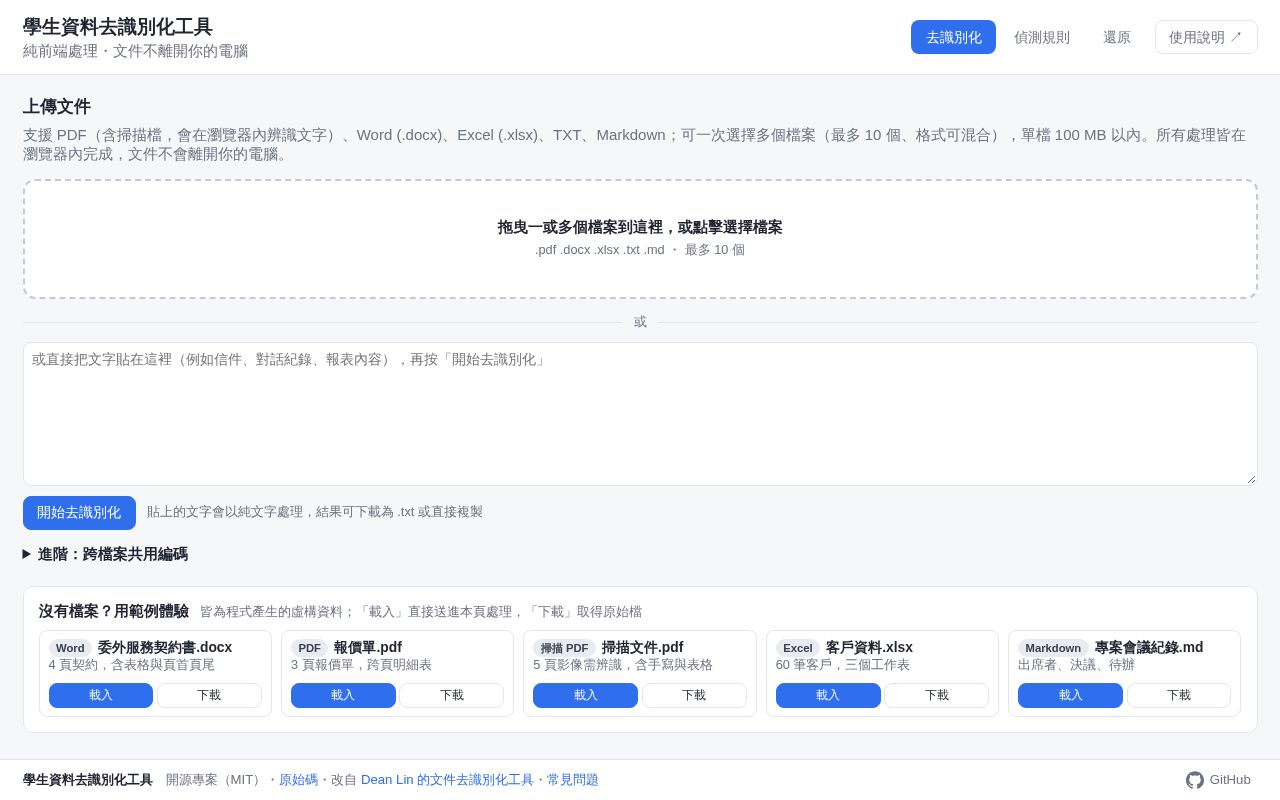Click 60 筆客戶，三個工作表 description
Screen dimensions: 1280x800
click(843, 665)
